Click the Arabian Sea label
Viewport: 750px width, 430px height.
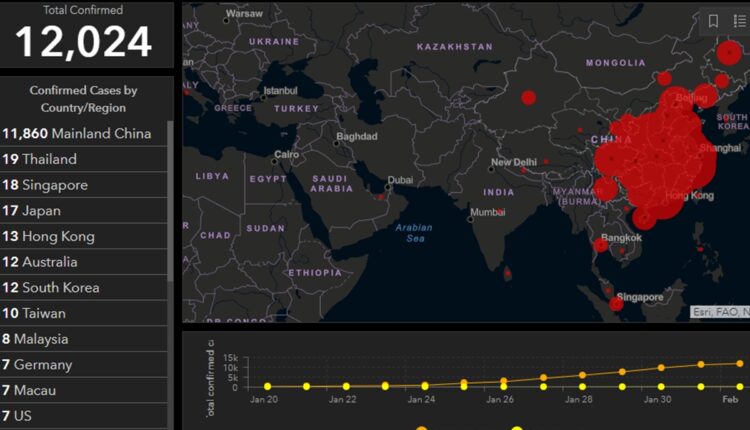(x=414, y=233)
